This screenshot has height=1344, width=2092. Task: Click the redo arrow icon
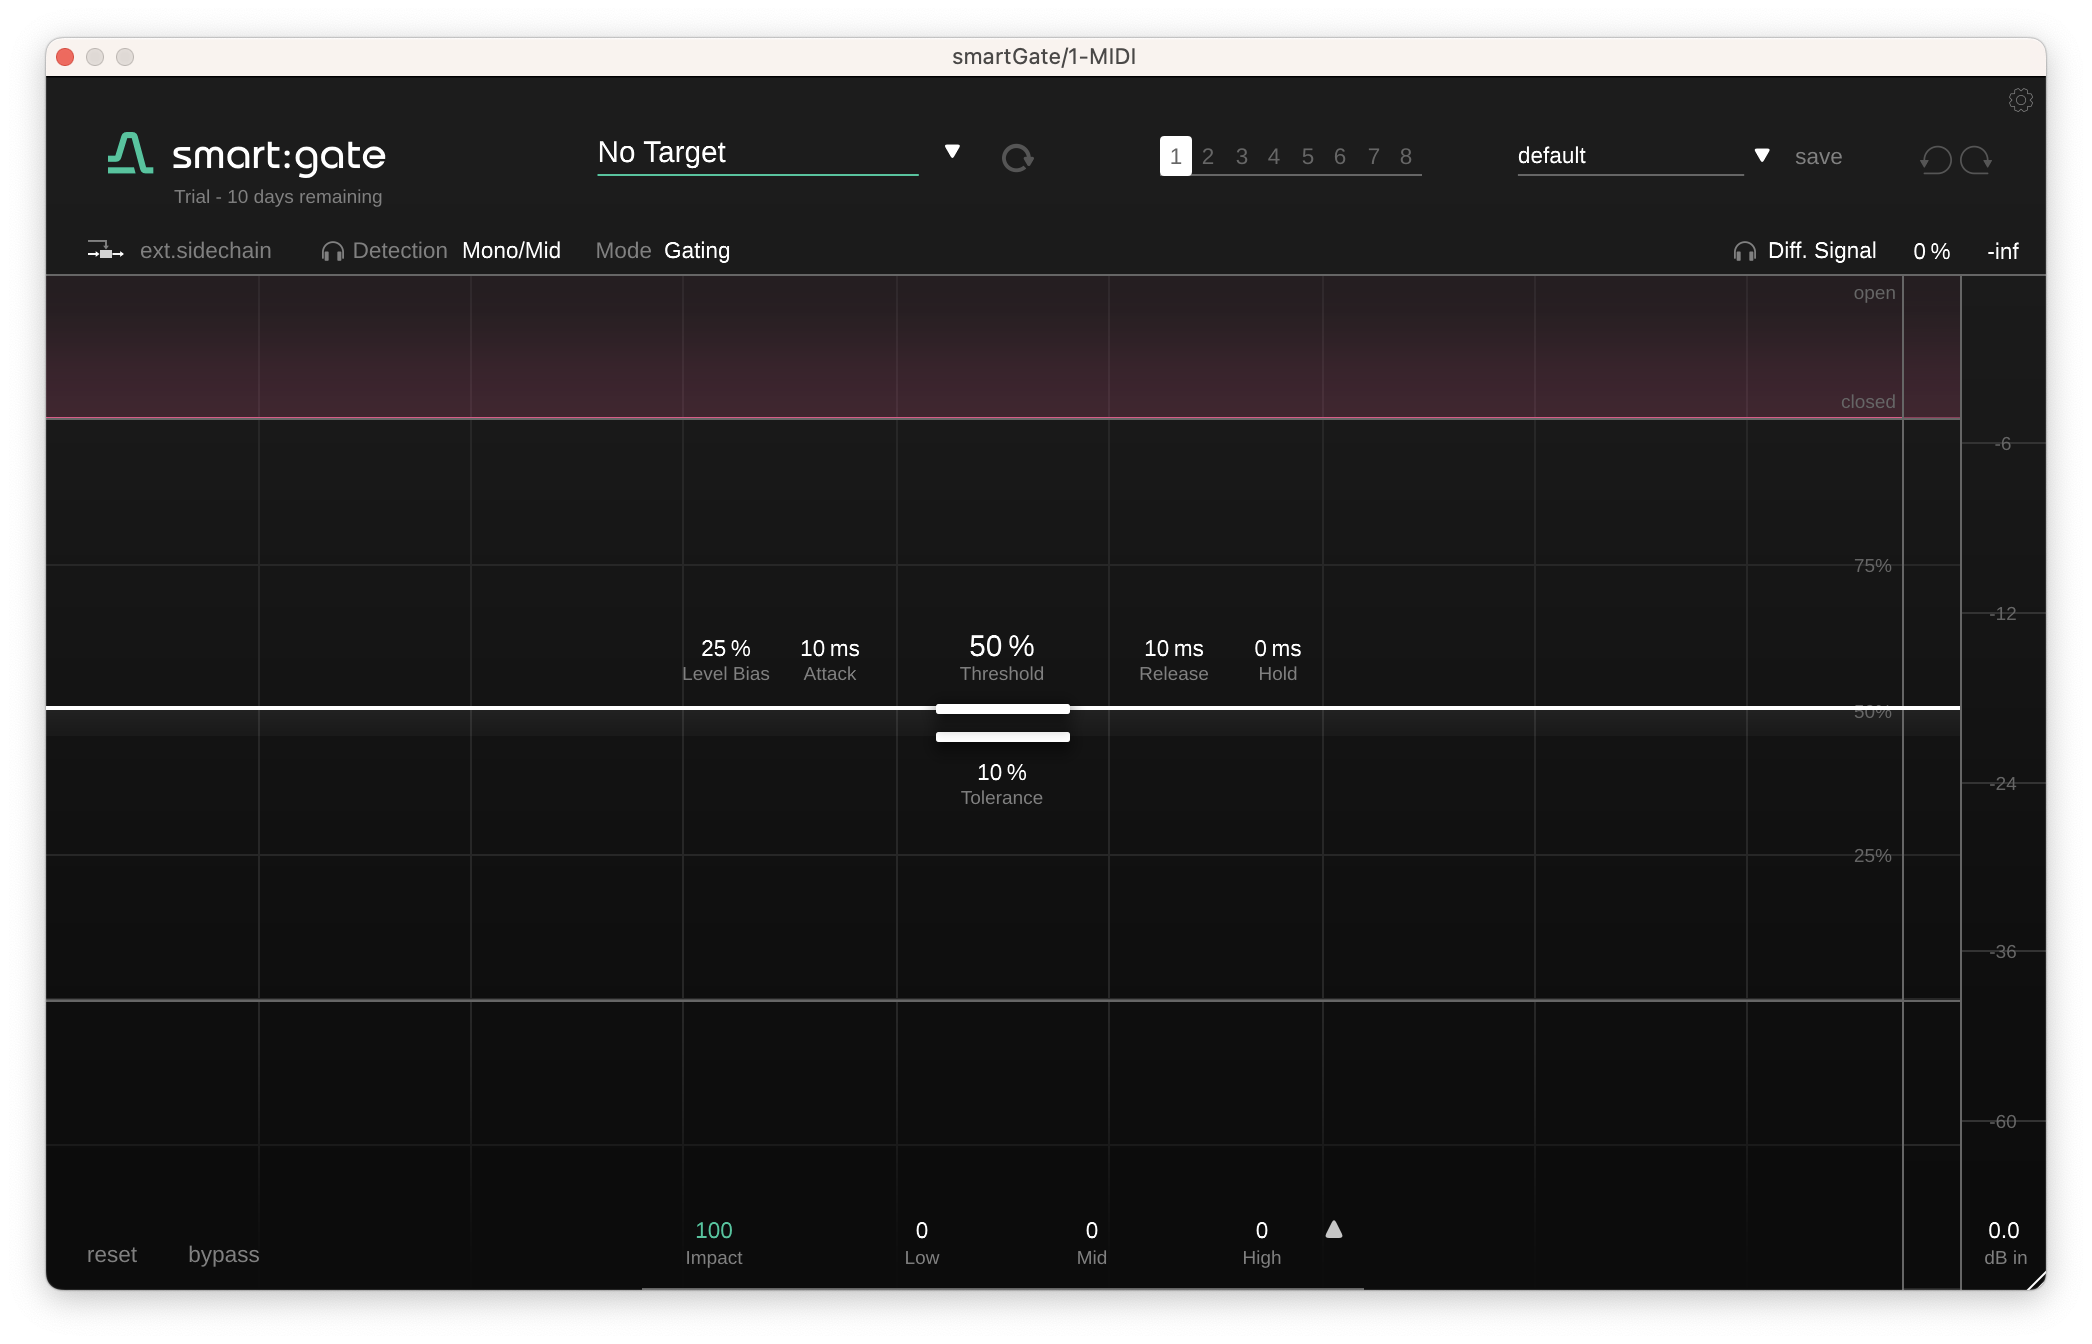tap(1976, 159)
